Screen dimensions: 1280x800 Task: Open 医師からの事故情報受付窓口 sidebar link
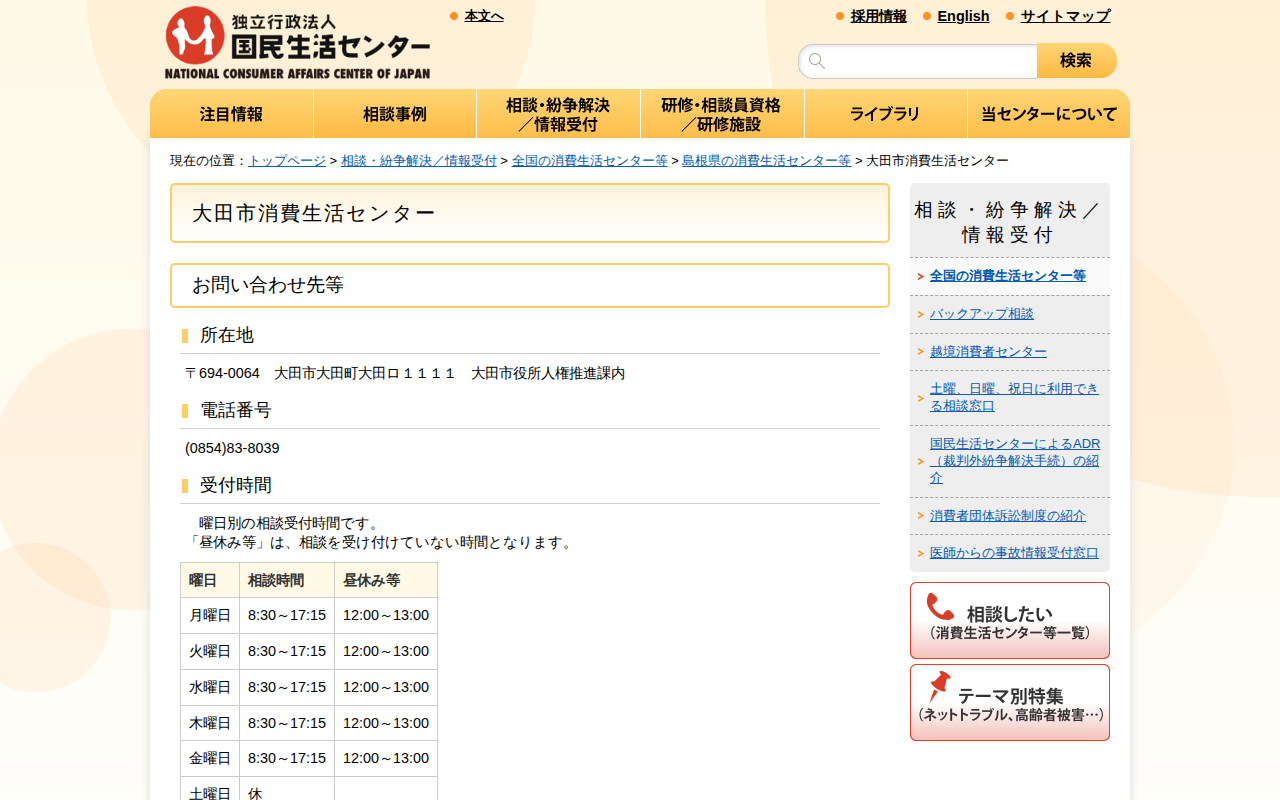coord(1014,553)
